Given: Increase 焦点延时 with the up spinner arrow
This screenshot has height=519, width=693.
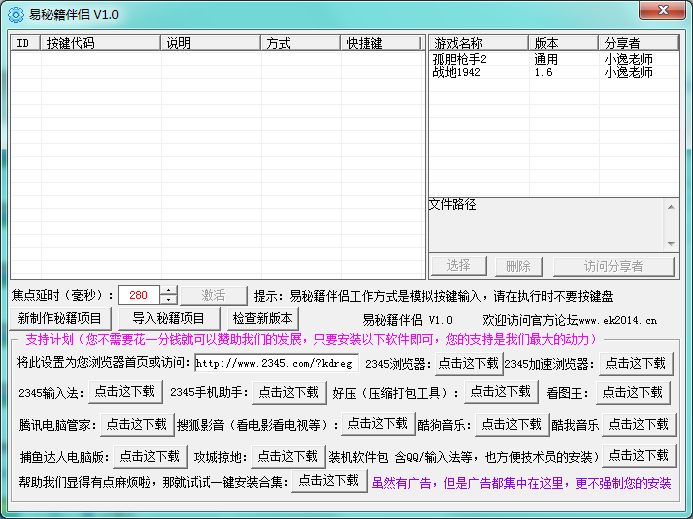Looking at the screenshot, I should tap(168, 290).
